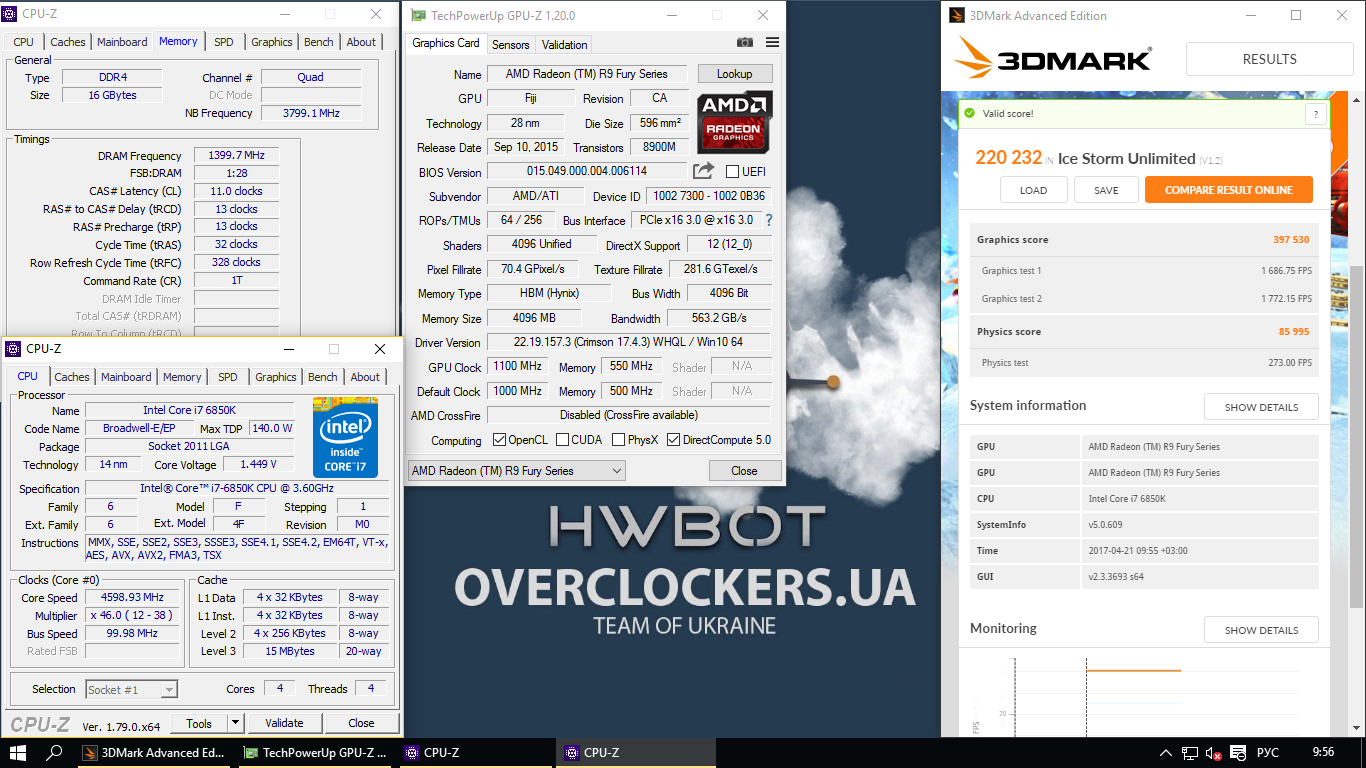This screenshot has height=768, width=1366.
Task: Open Windows Start menu
Action: (17, 753)
